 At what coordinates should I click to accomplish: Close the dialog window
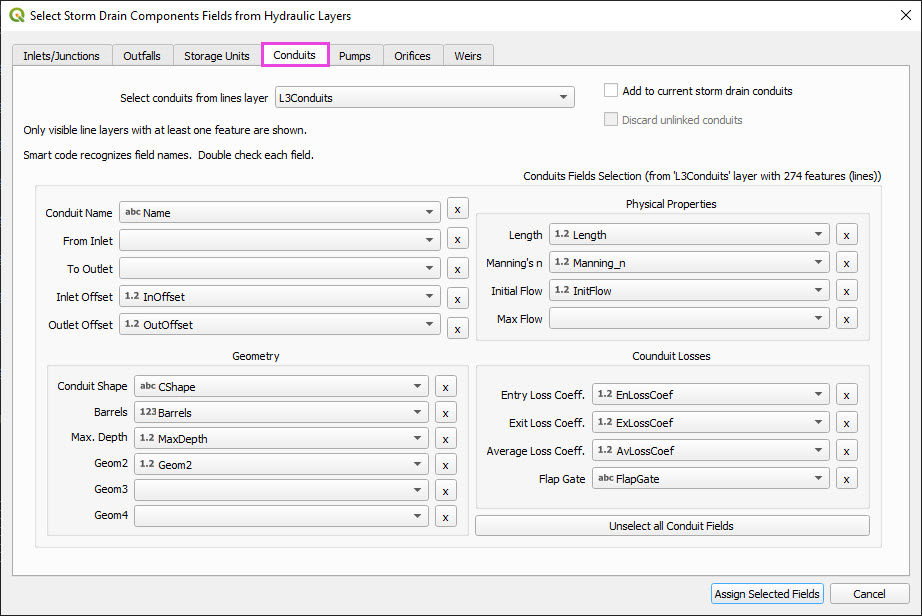coord(899,16)
